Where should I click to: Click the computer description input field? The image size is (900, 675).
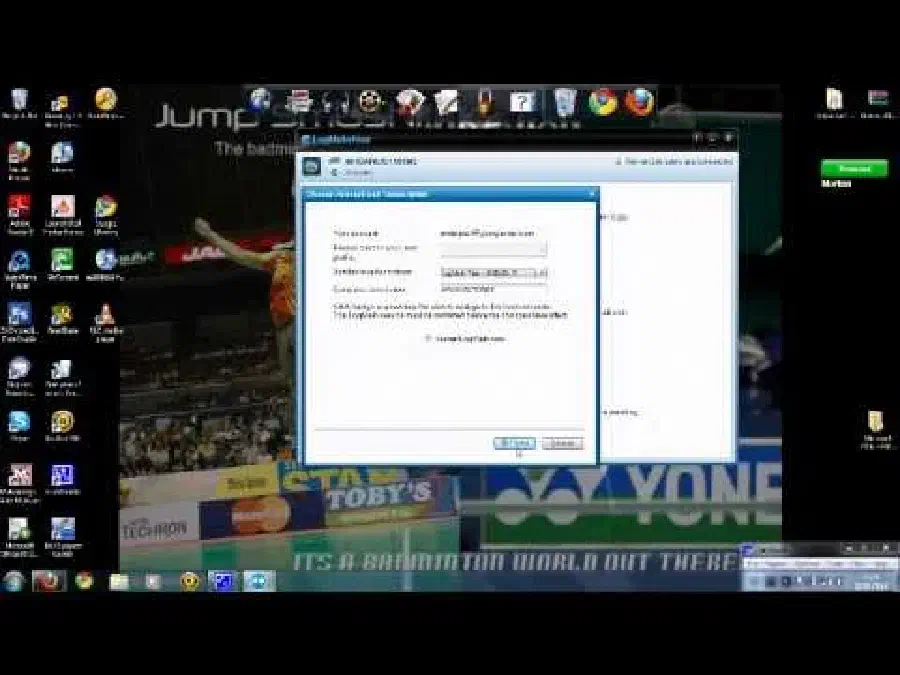coord(494,289)
